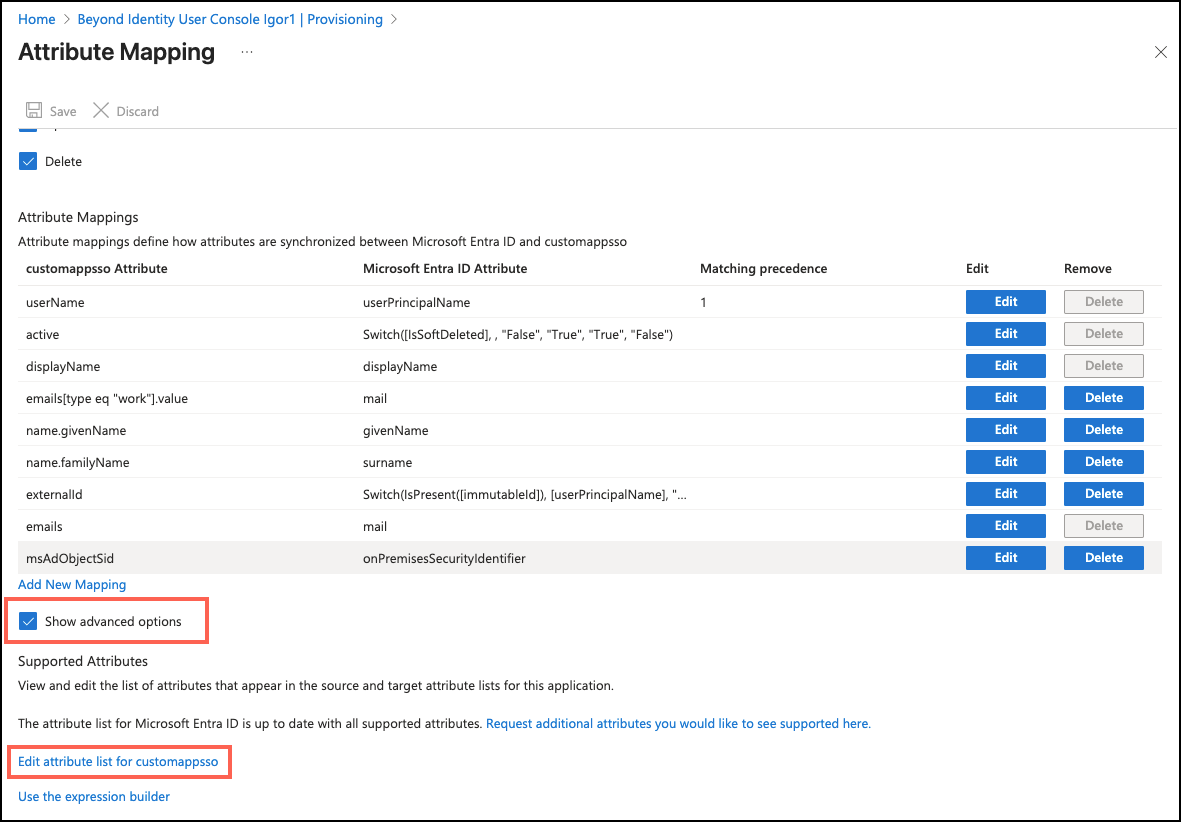This screenshot has height=822, width=1181.
Task: Delete the emails work value mapping
Action: pyautogui.click(x=1103, y=398)
